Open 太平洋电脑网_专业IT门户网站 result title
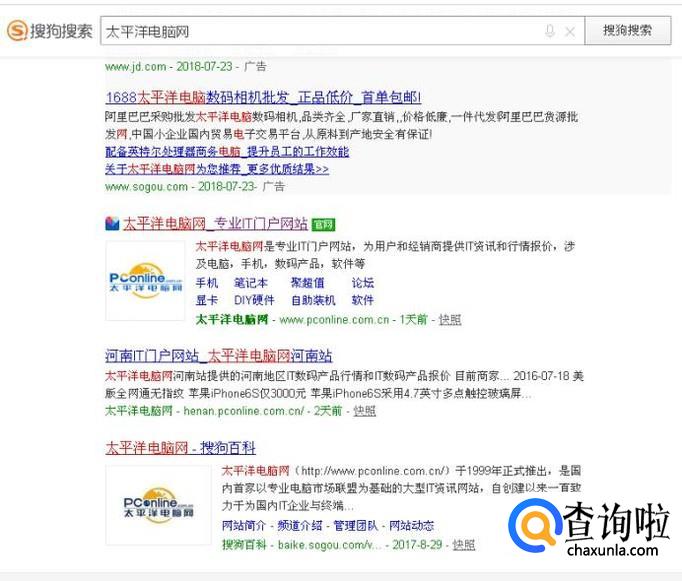682x581 pixels. coord(215,224)
